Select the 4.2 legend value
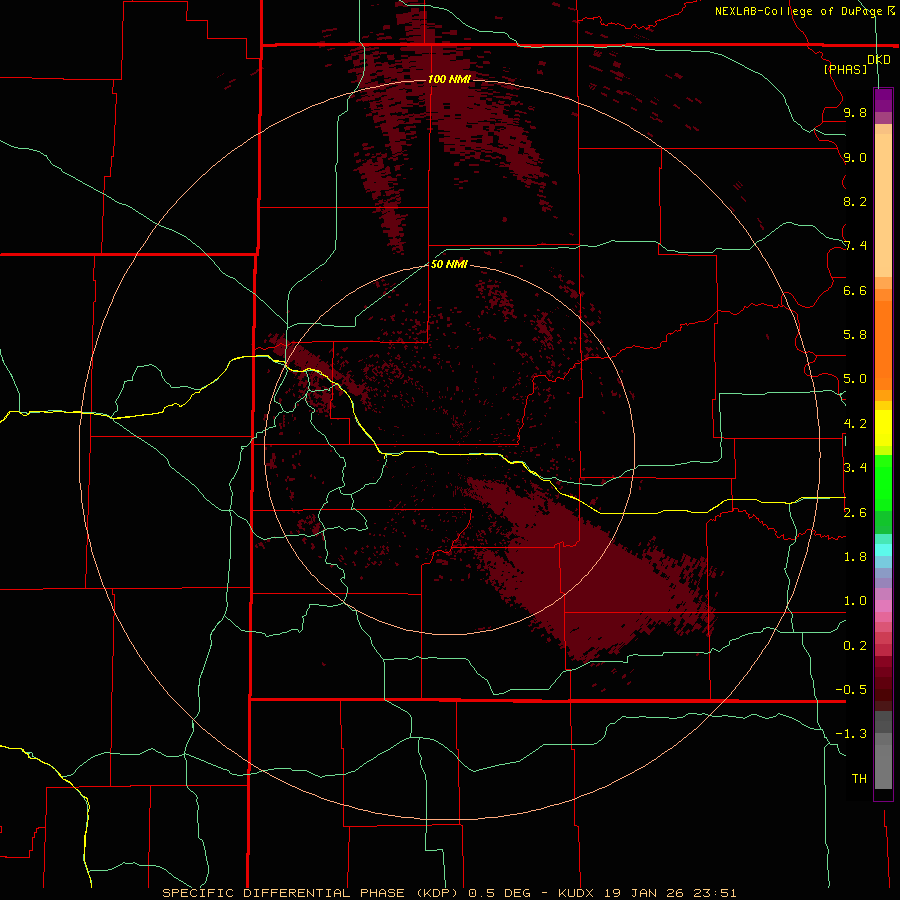 pyautogui.click(x=855, y=424)
